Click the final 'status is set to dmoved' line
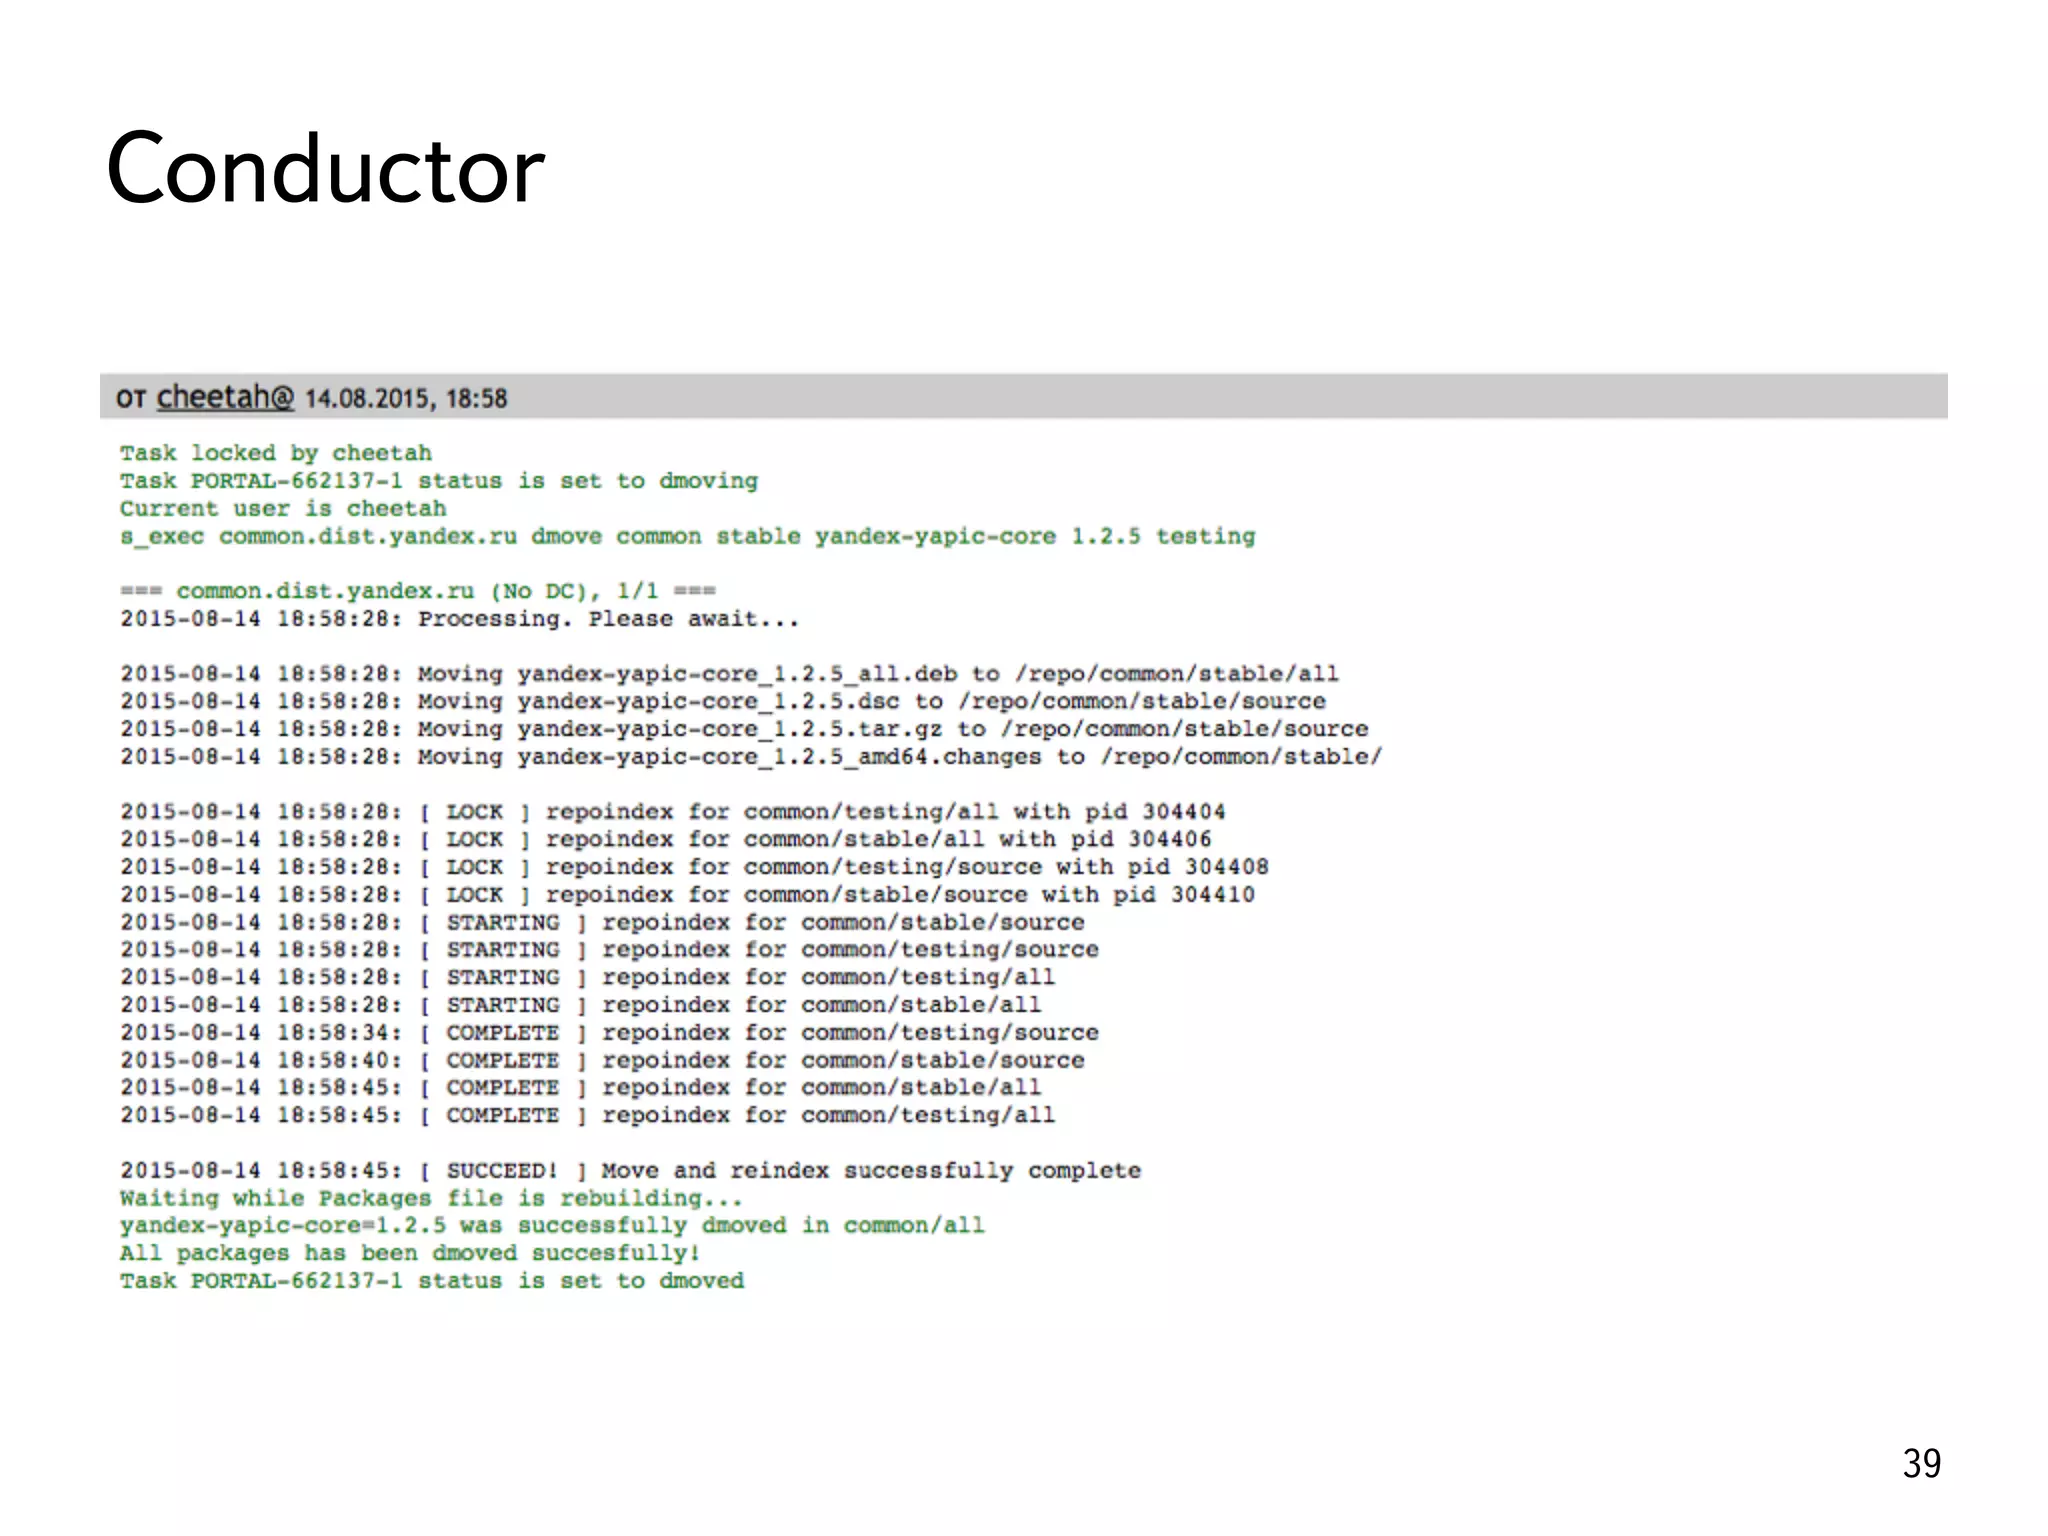 (x=432, y=1281)
